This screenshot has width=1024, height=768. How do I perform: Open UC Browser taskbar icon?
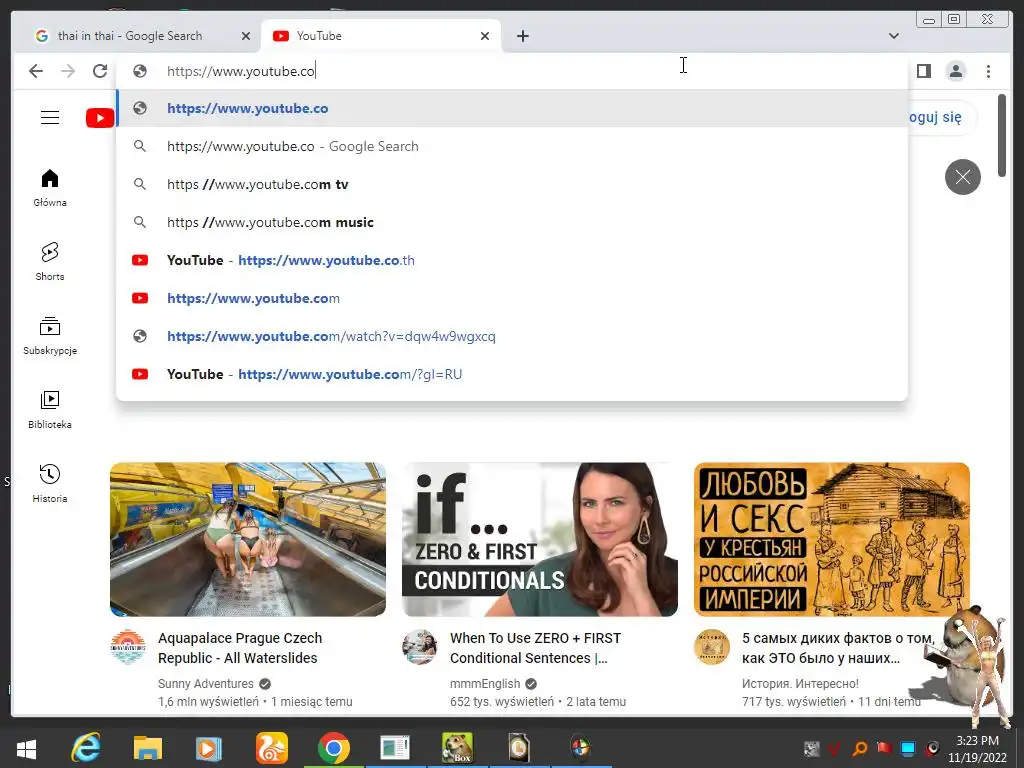pyautogui.click(x=272, y=748)
